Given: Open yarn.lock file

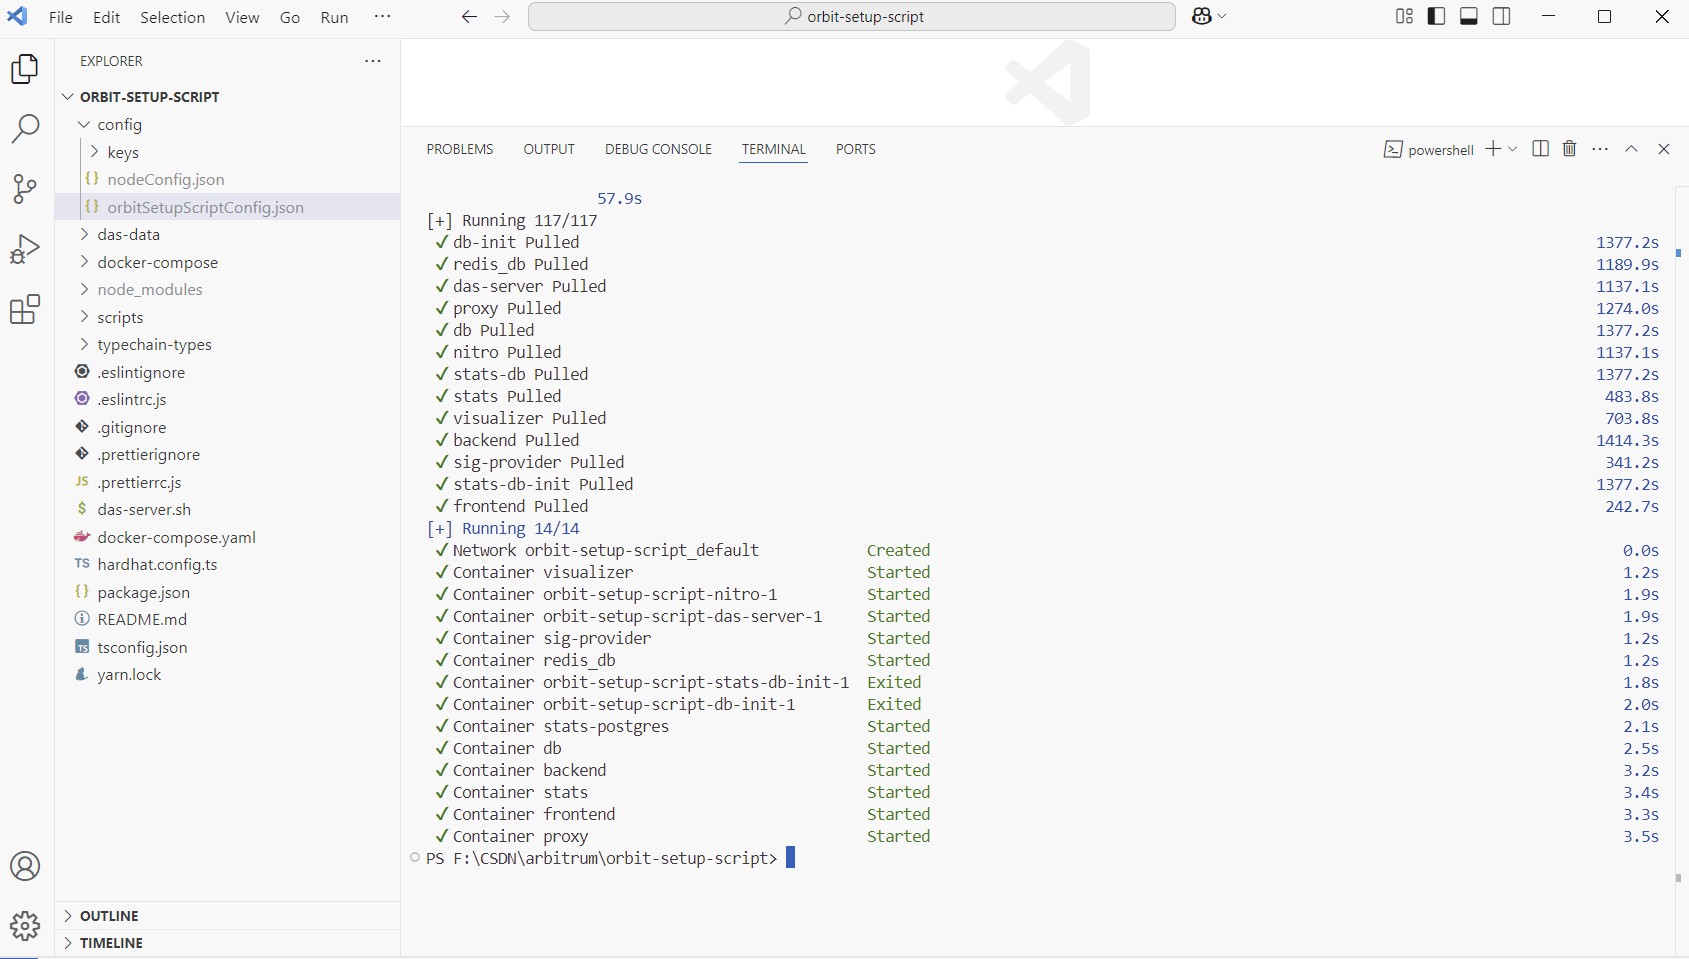Looking at the screenshot, I should click(x=228, y=675).
